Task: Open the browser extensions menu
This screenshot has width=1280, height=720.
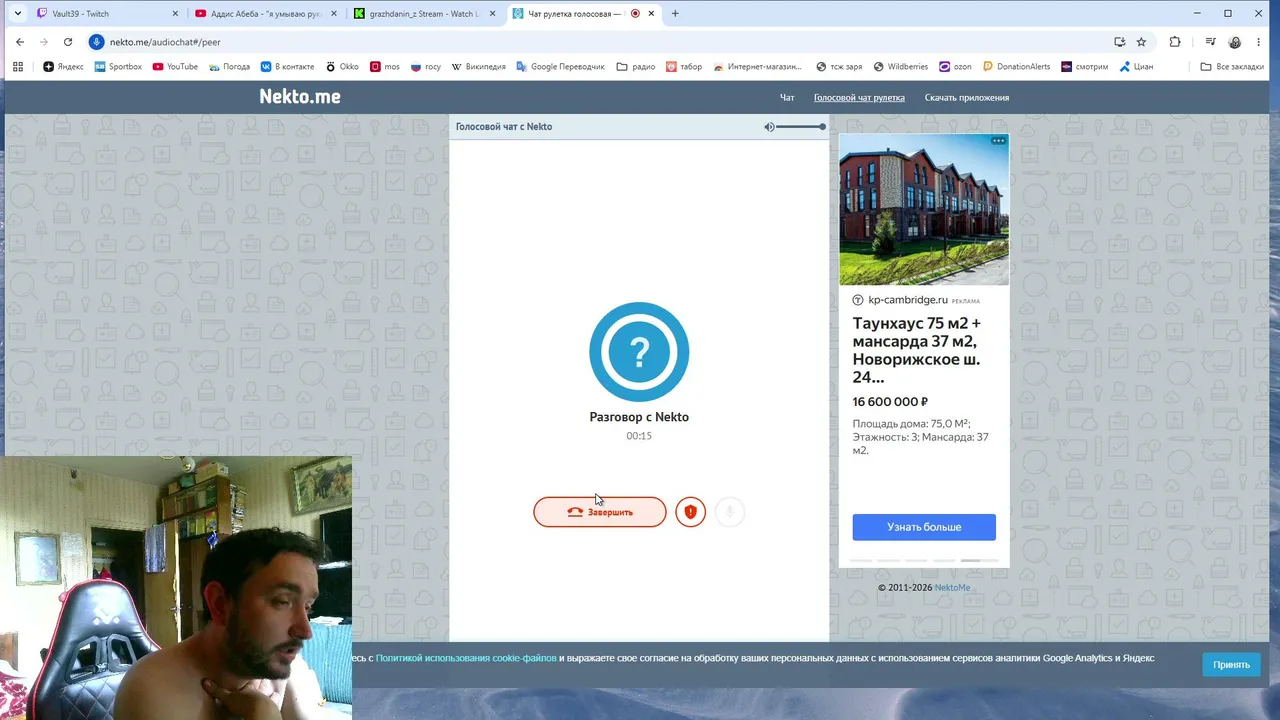Action: [1175, 42]
